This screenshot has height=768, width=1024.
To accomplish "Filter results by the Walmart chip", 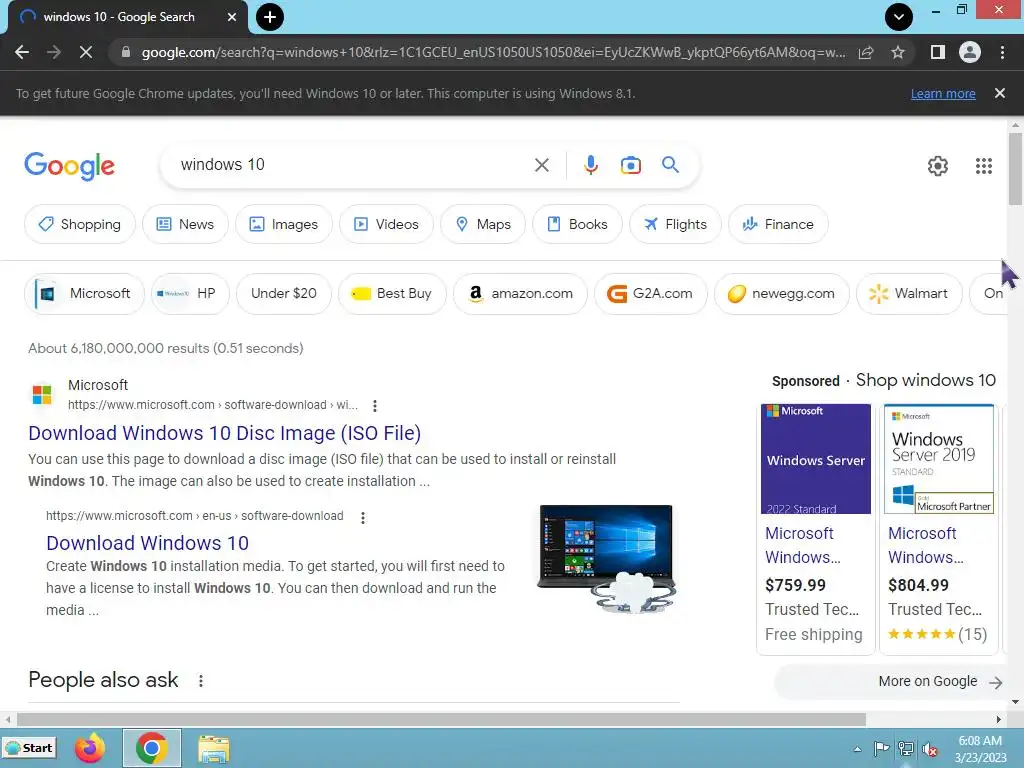I will point(909,293).
